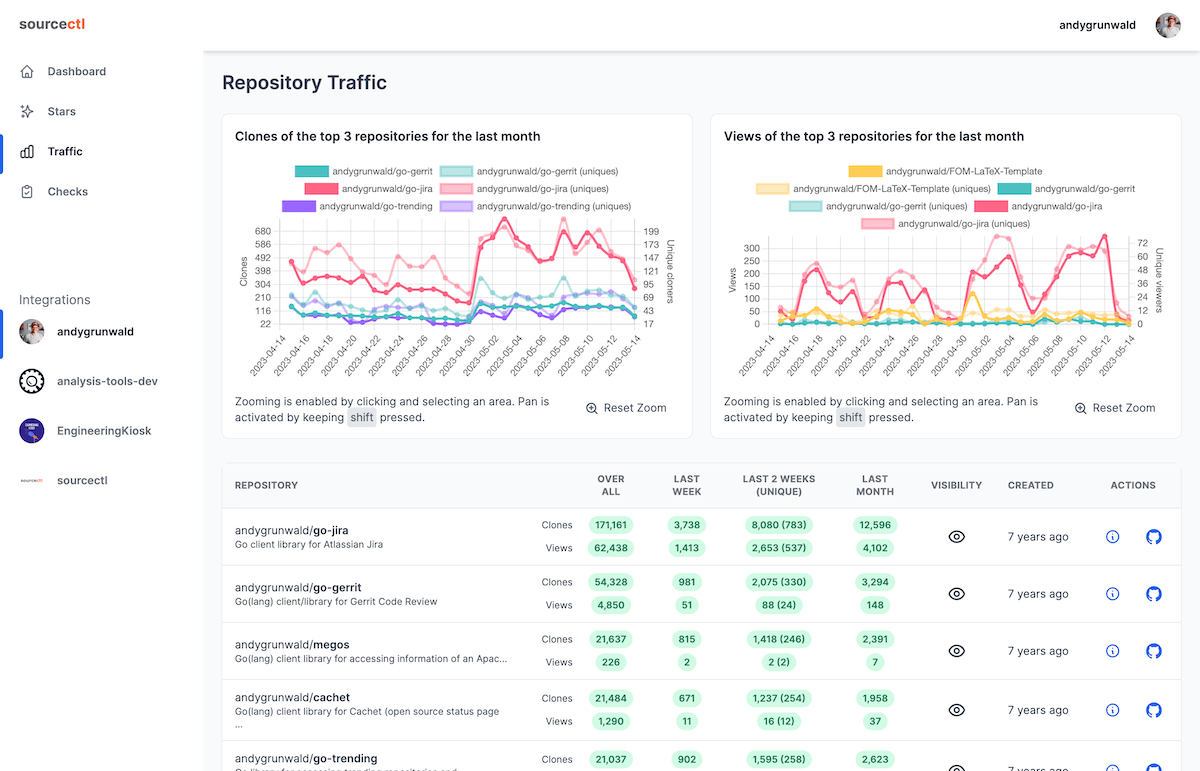Select the Checks icon in the sidebar
The width and height of the screenshot is (1200, 771).
[x=26, y=191]
